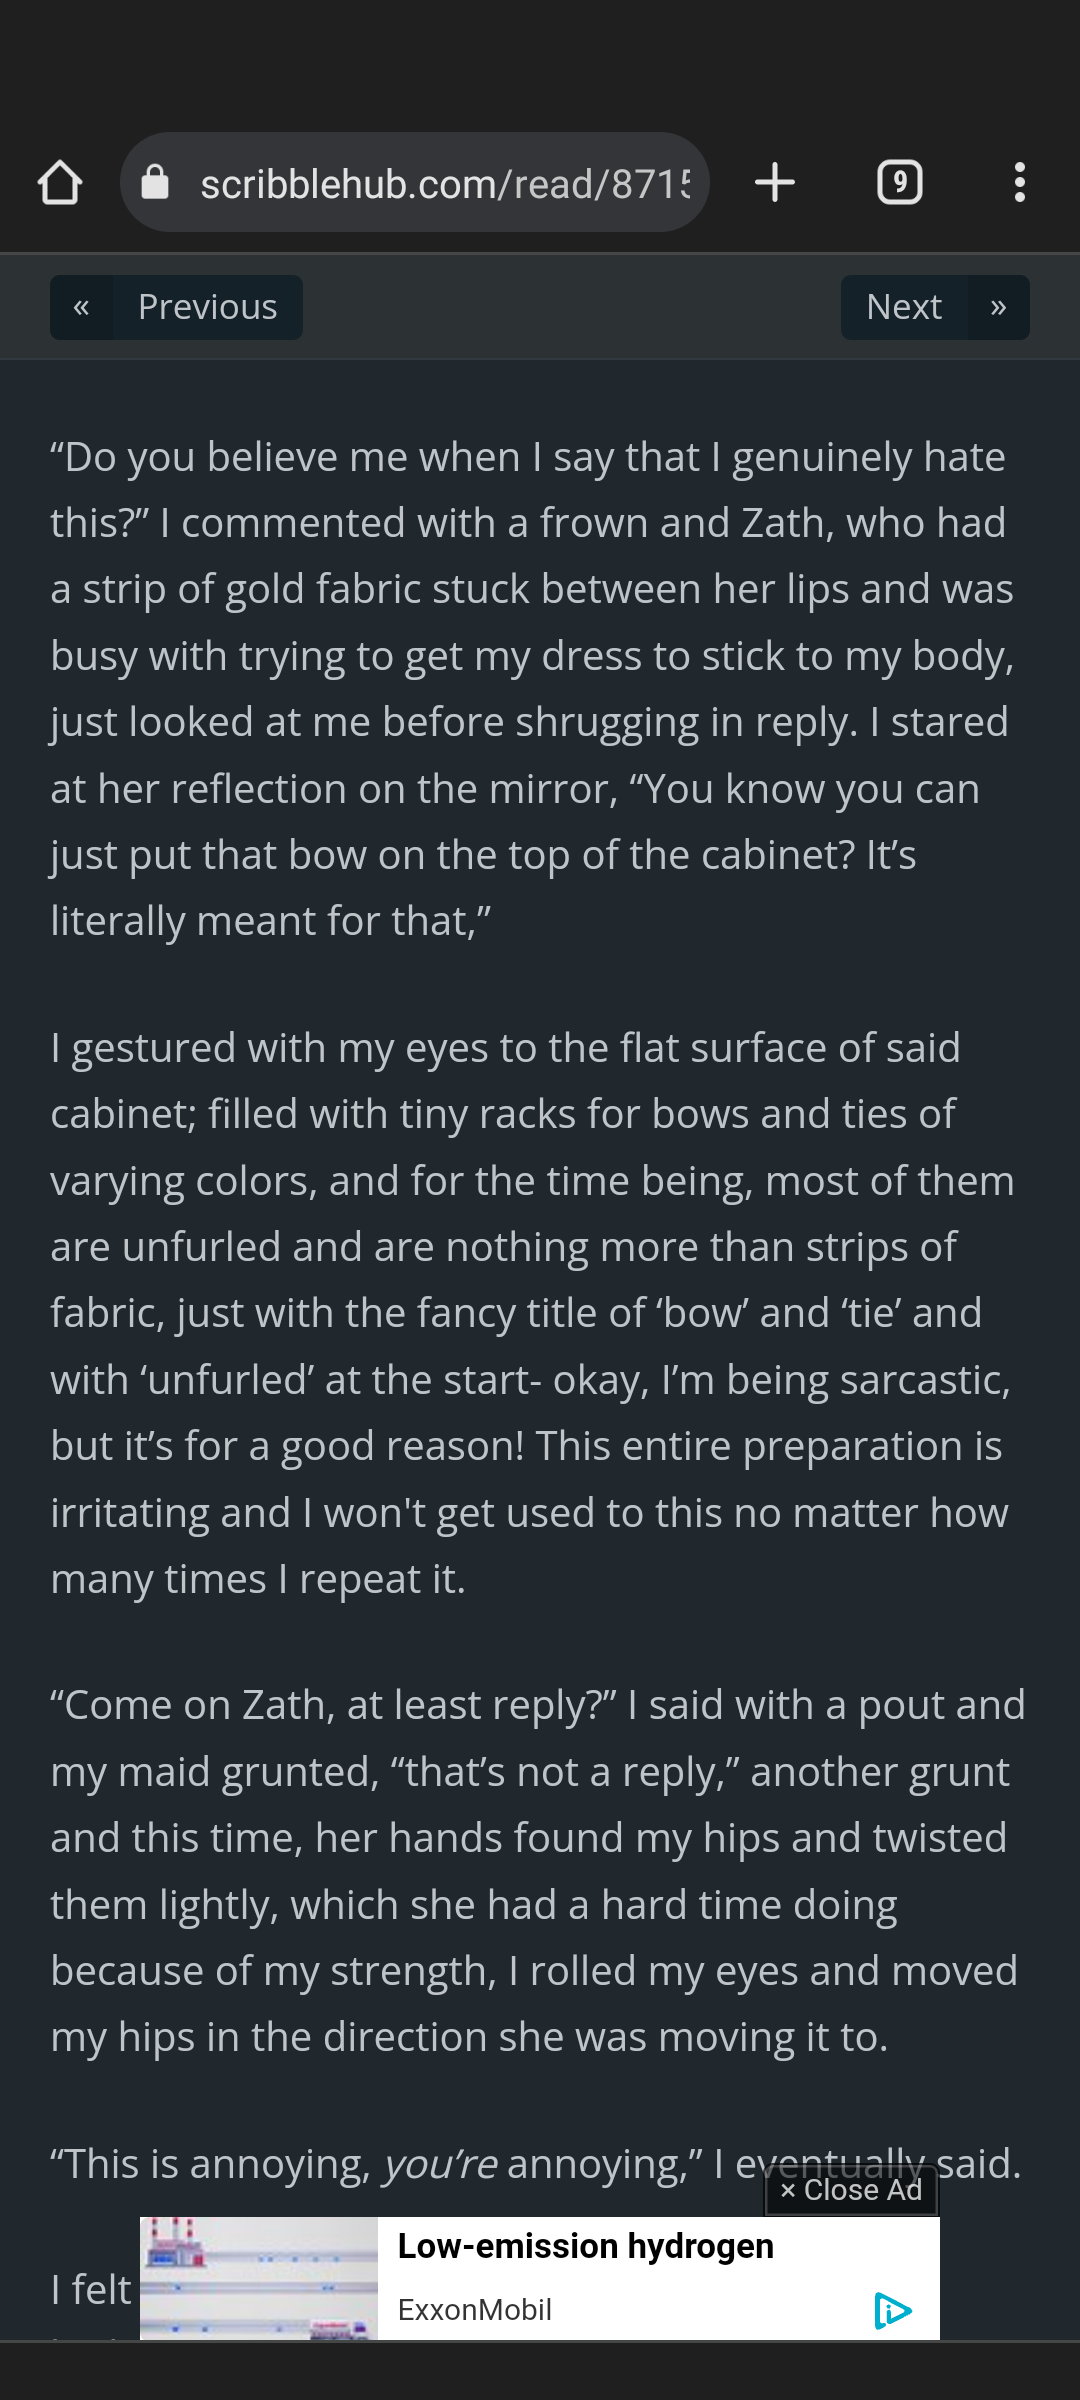Screen dimensions: 1080x2400
Task: Go to the Previous chapter
Action: click(x=207, y=307)
